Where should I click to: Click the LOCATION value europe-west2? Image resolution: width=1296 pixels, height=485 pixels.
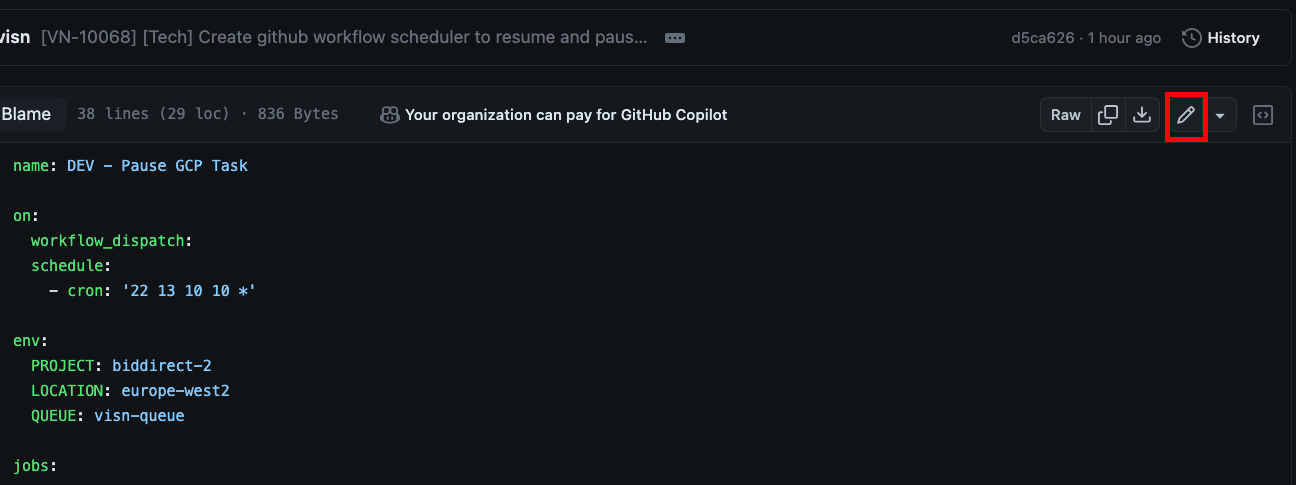point(176,390)
